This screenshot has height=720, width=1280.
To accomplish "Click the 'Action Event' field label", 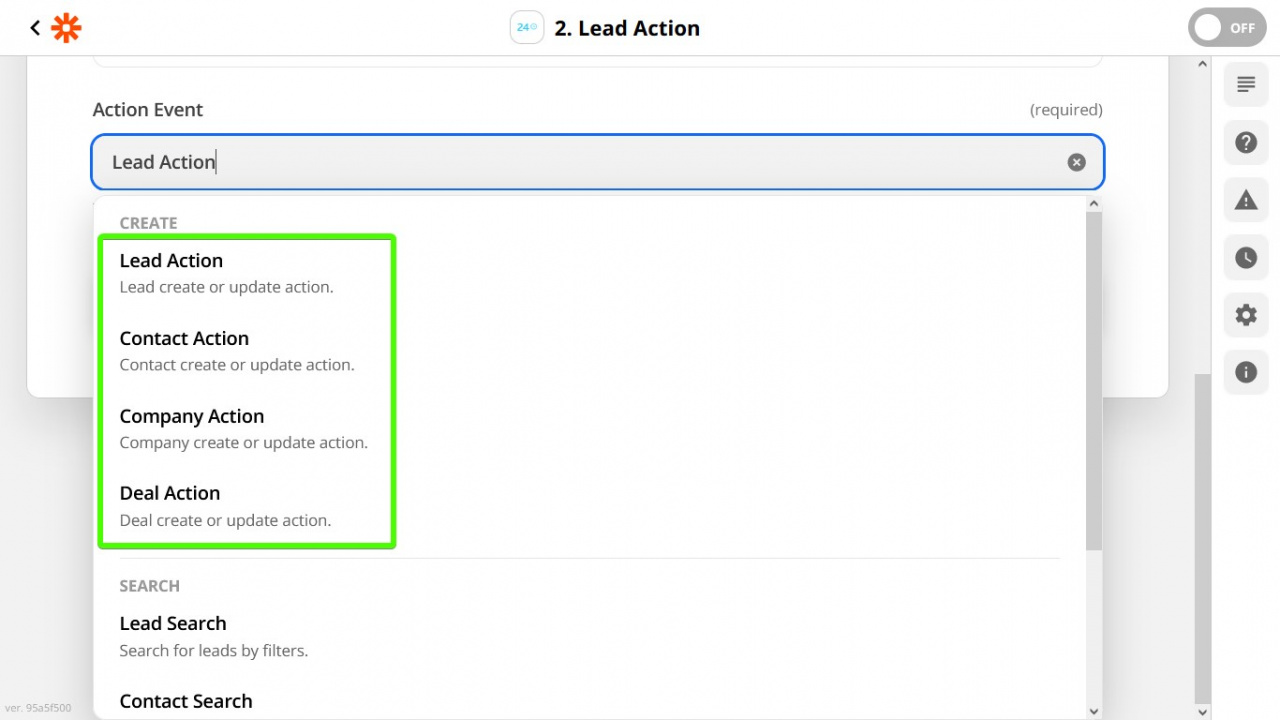I will pyautogui.click(x=148, y=110).
